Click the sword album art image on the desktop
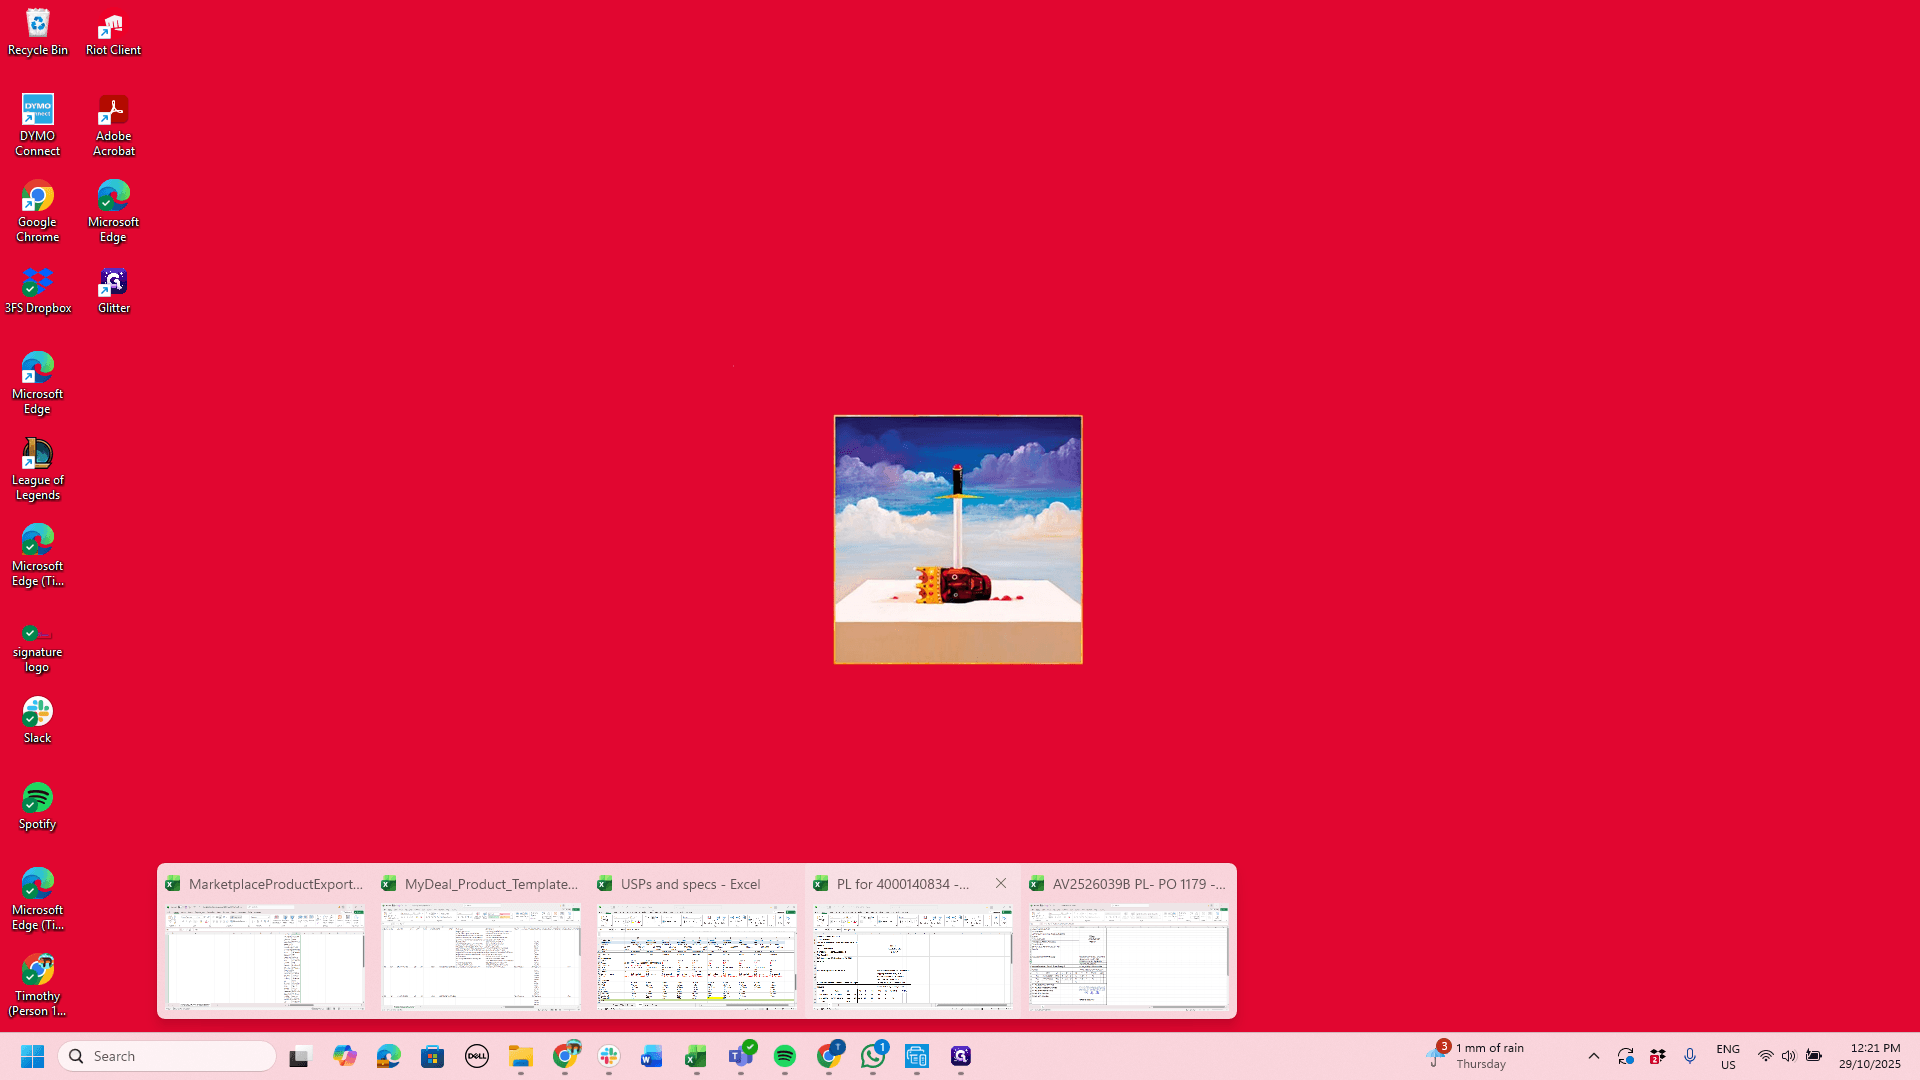 pyautogui.click(x=958, y=539)
